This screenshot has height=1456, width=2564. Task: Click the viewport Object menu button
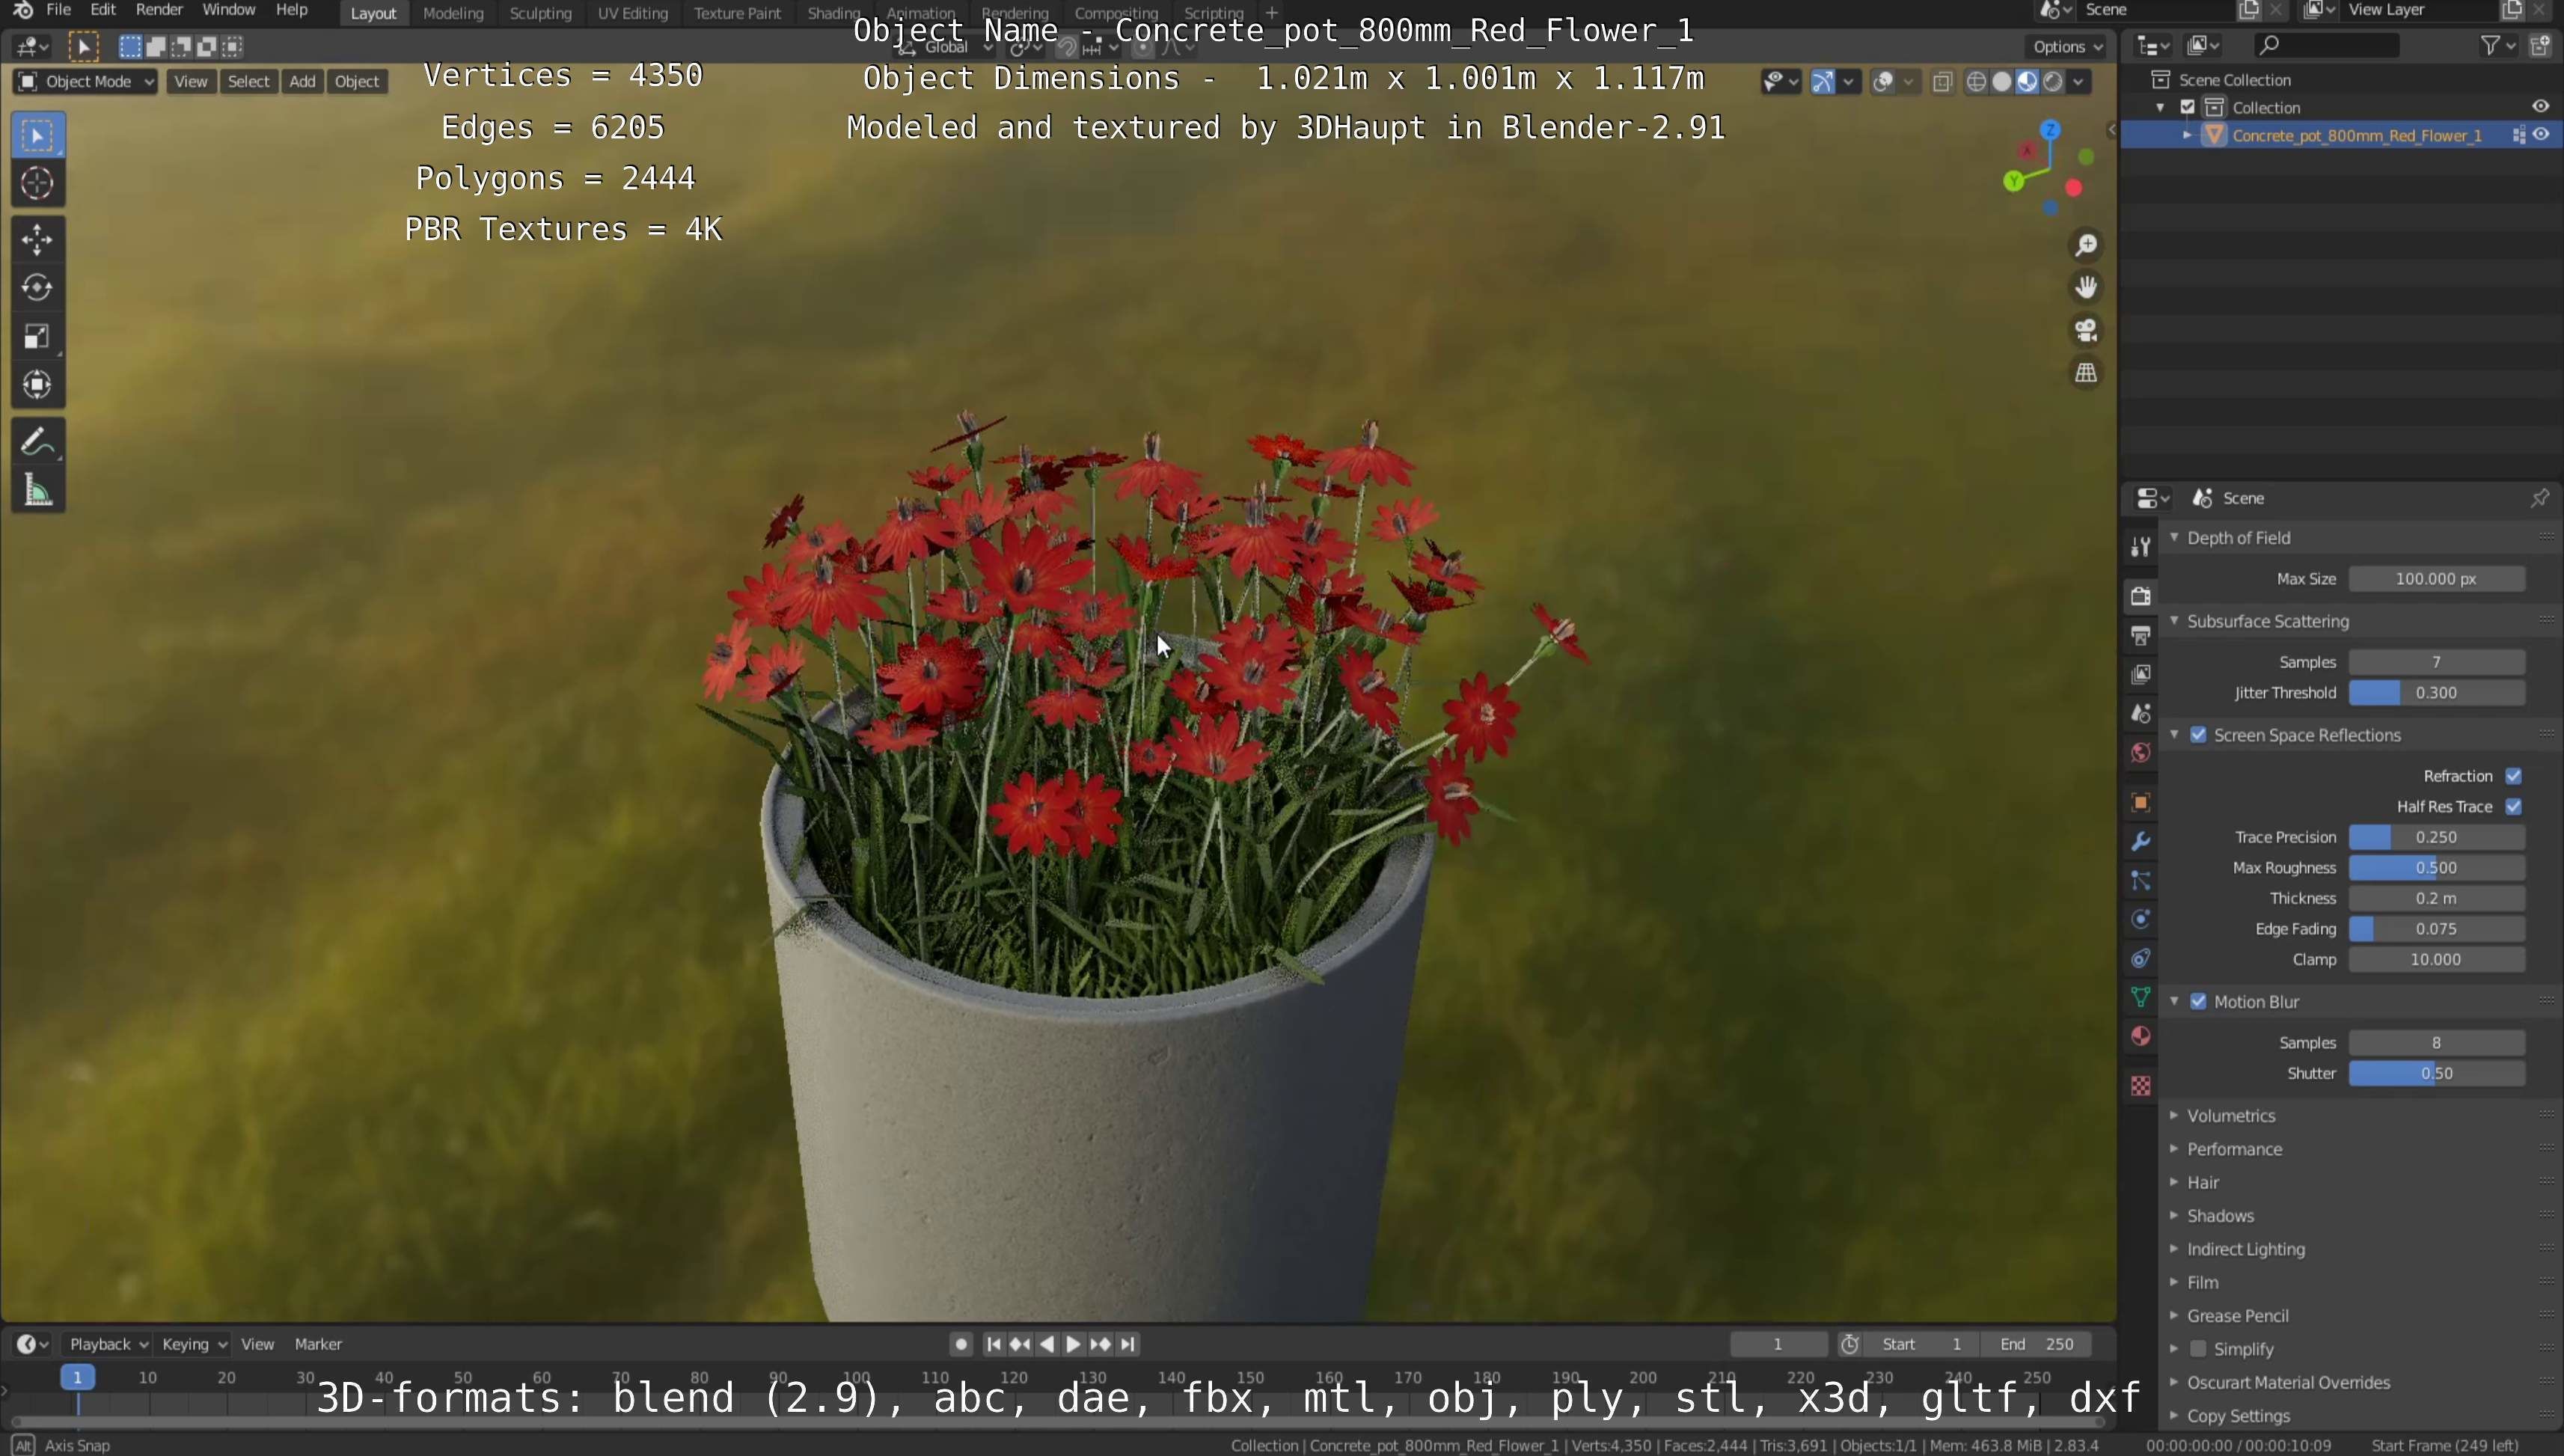tap(357, 82)
